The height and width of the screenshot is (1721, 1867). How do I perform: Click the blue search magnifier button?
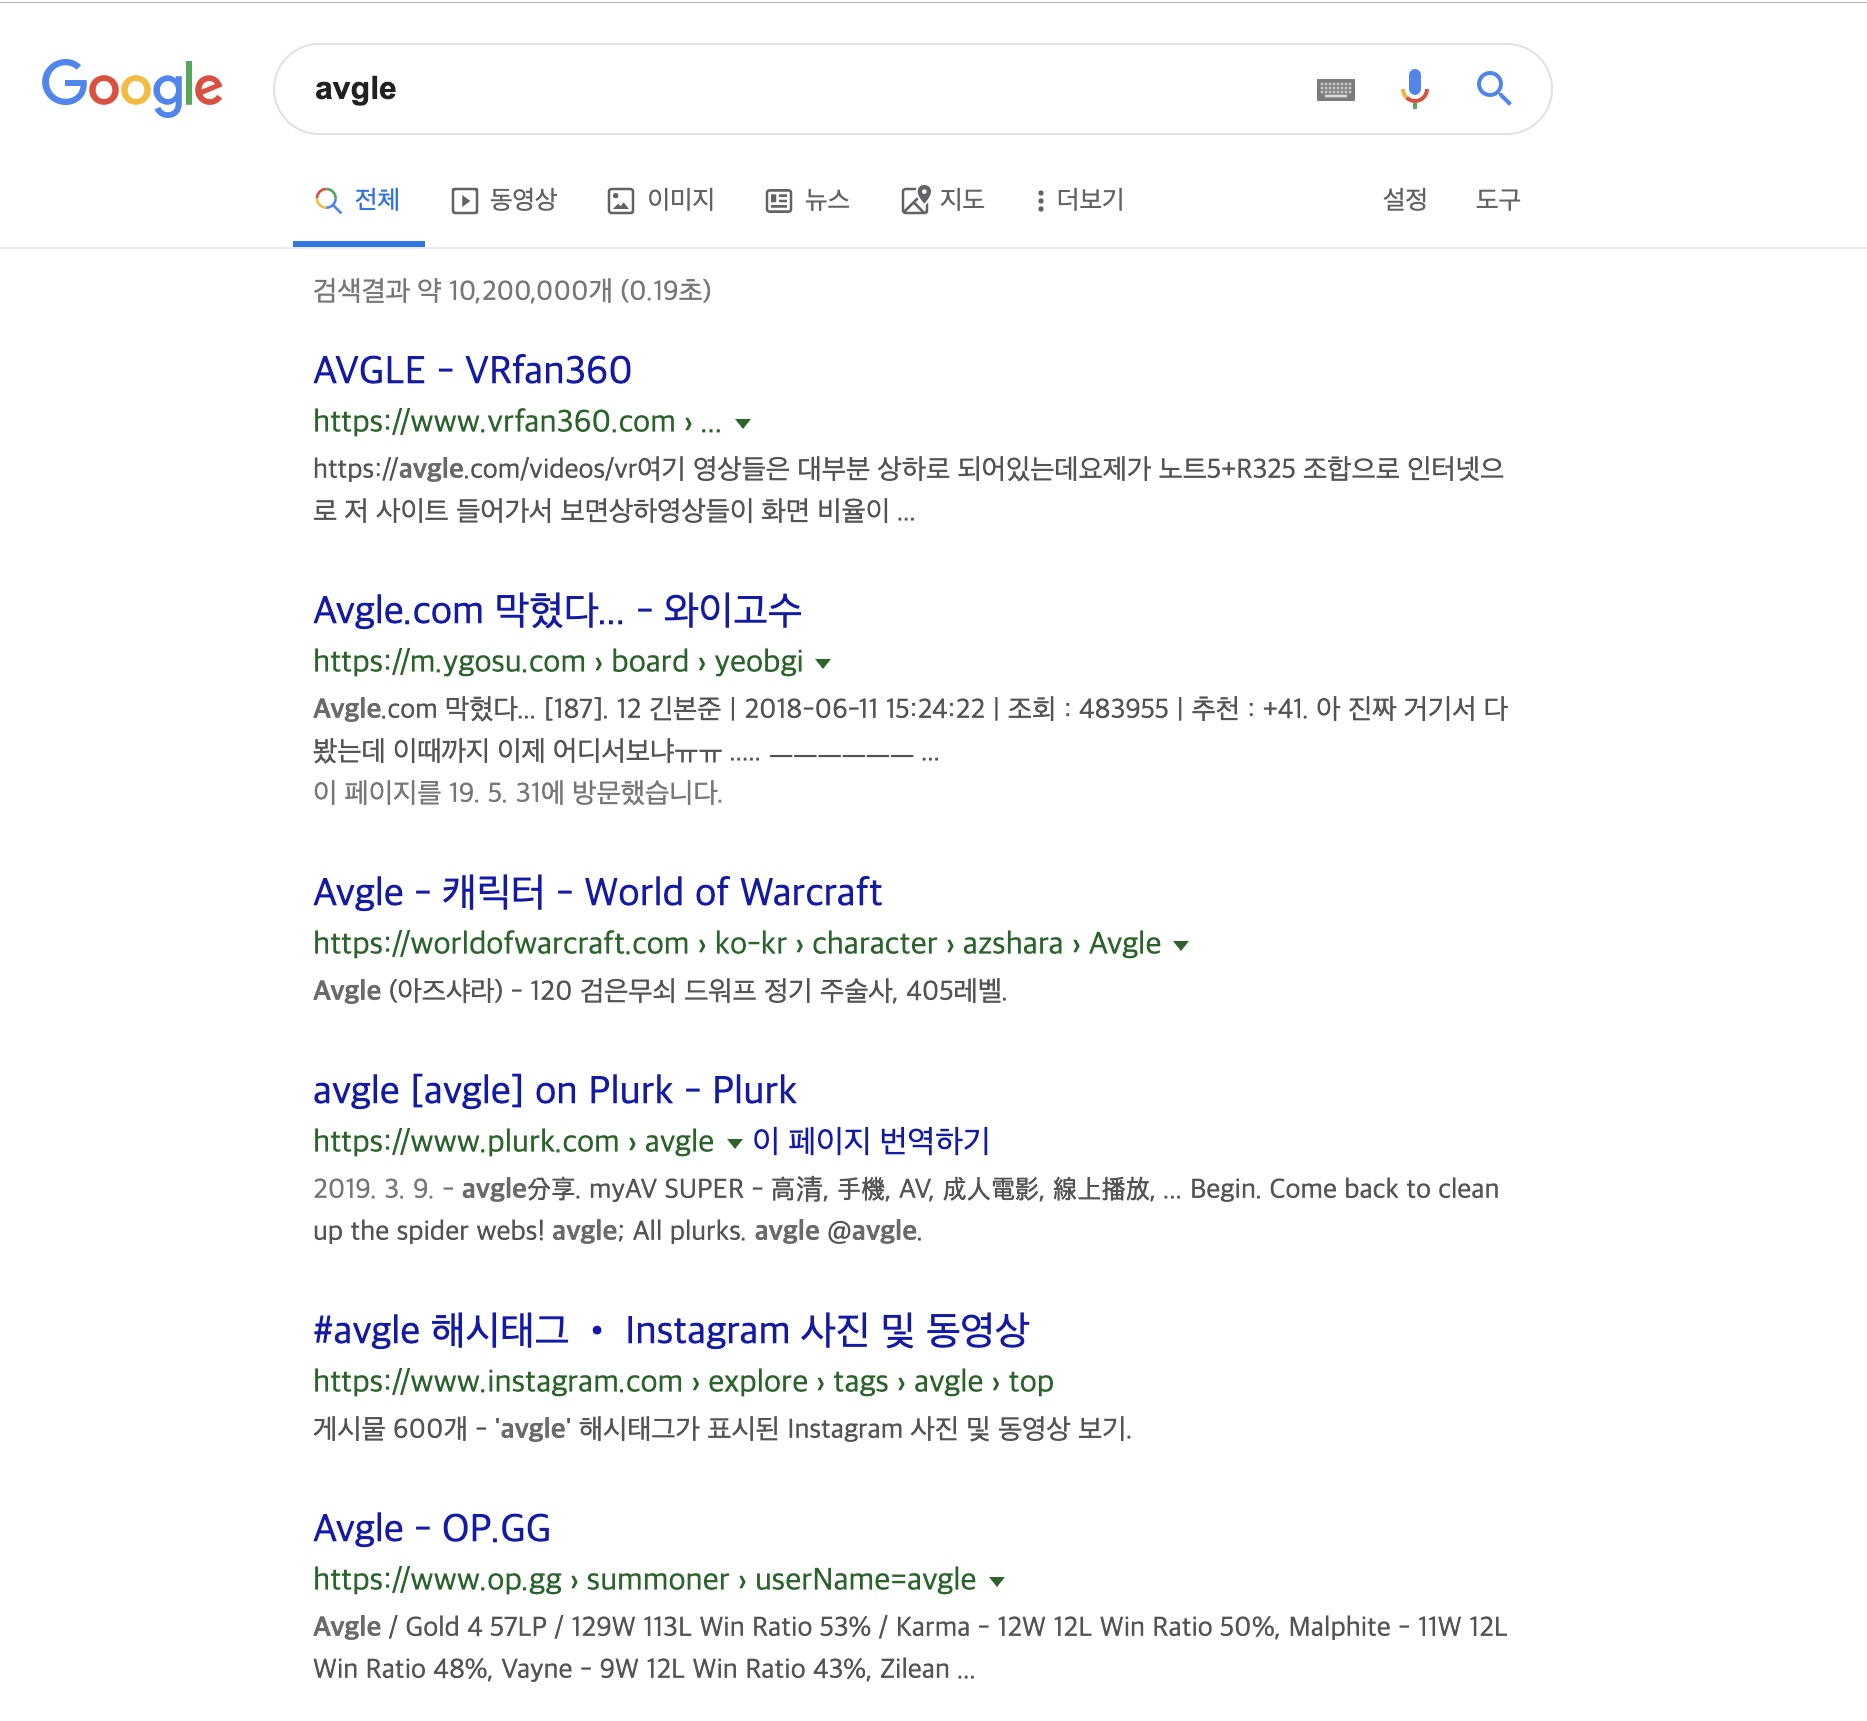(1494, 89)
